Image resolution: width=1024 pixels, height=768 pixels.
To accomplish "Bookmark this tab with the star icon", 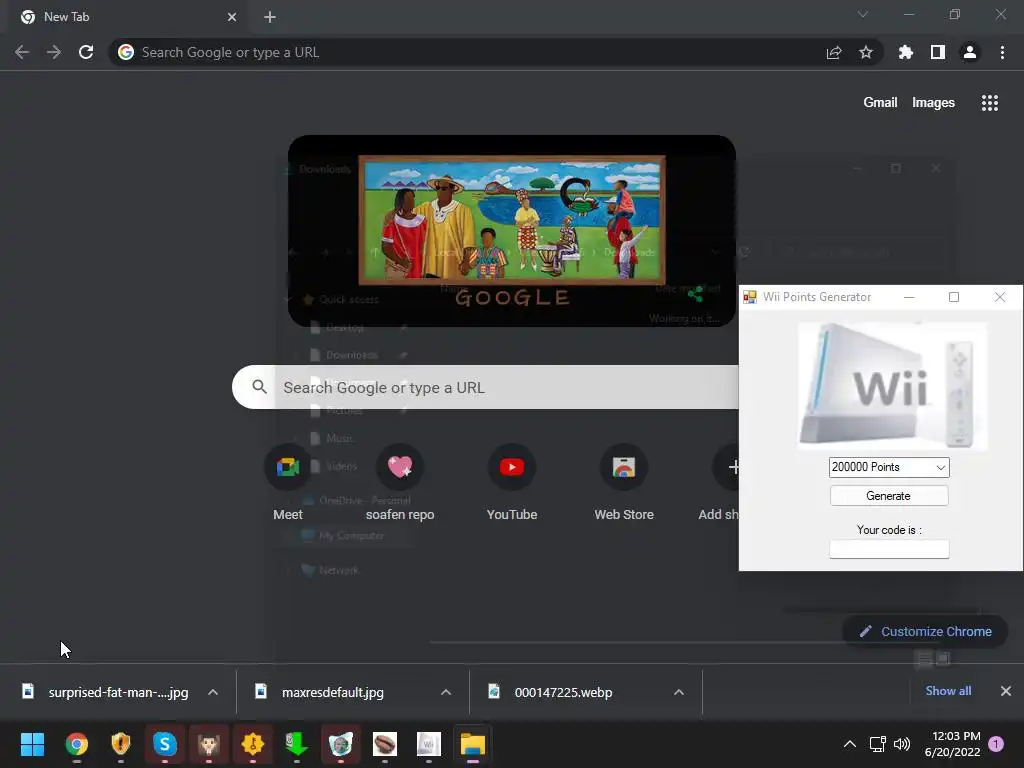I will 866,52.
